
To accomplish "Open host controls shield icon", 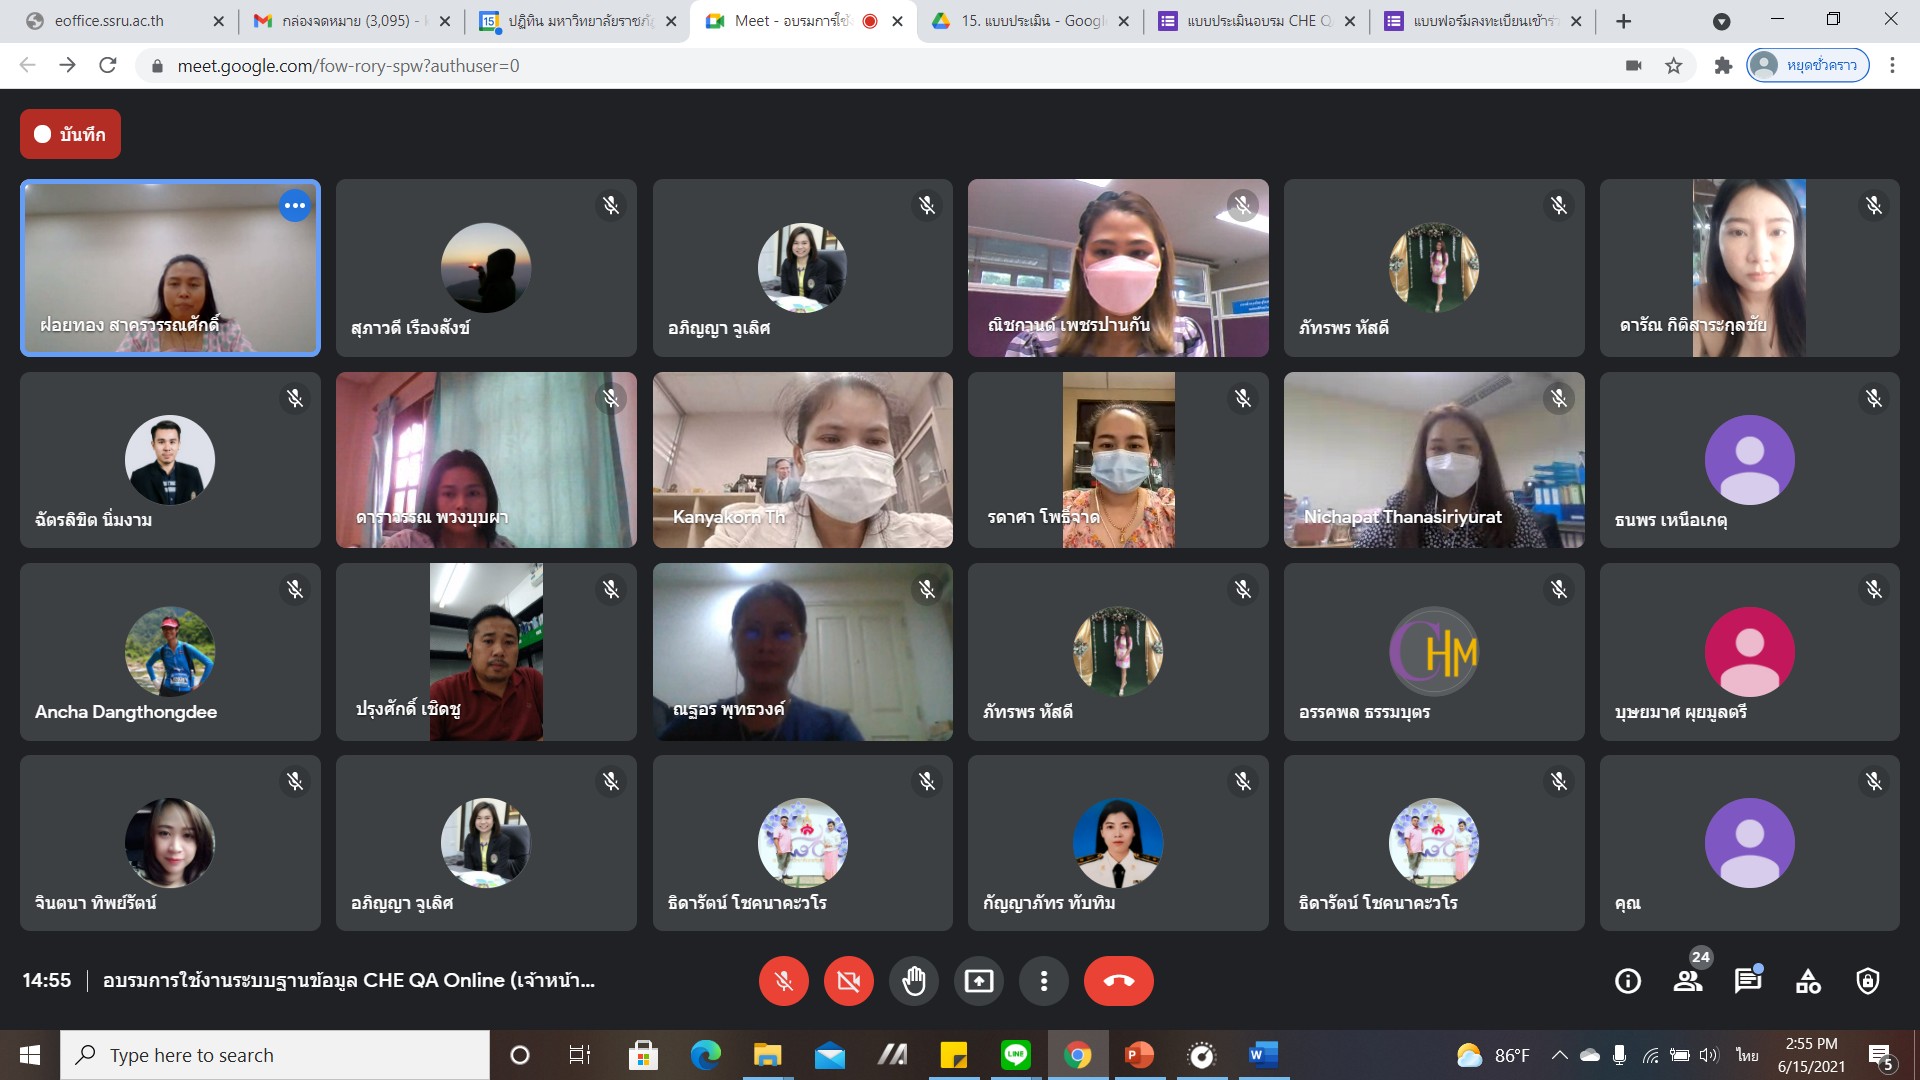I will (x=1867, y=981).
